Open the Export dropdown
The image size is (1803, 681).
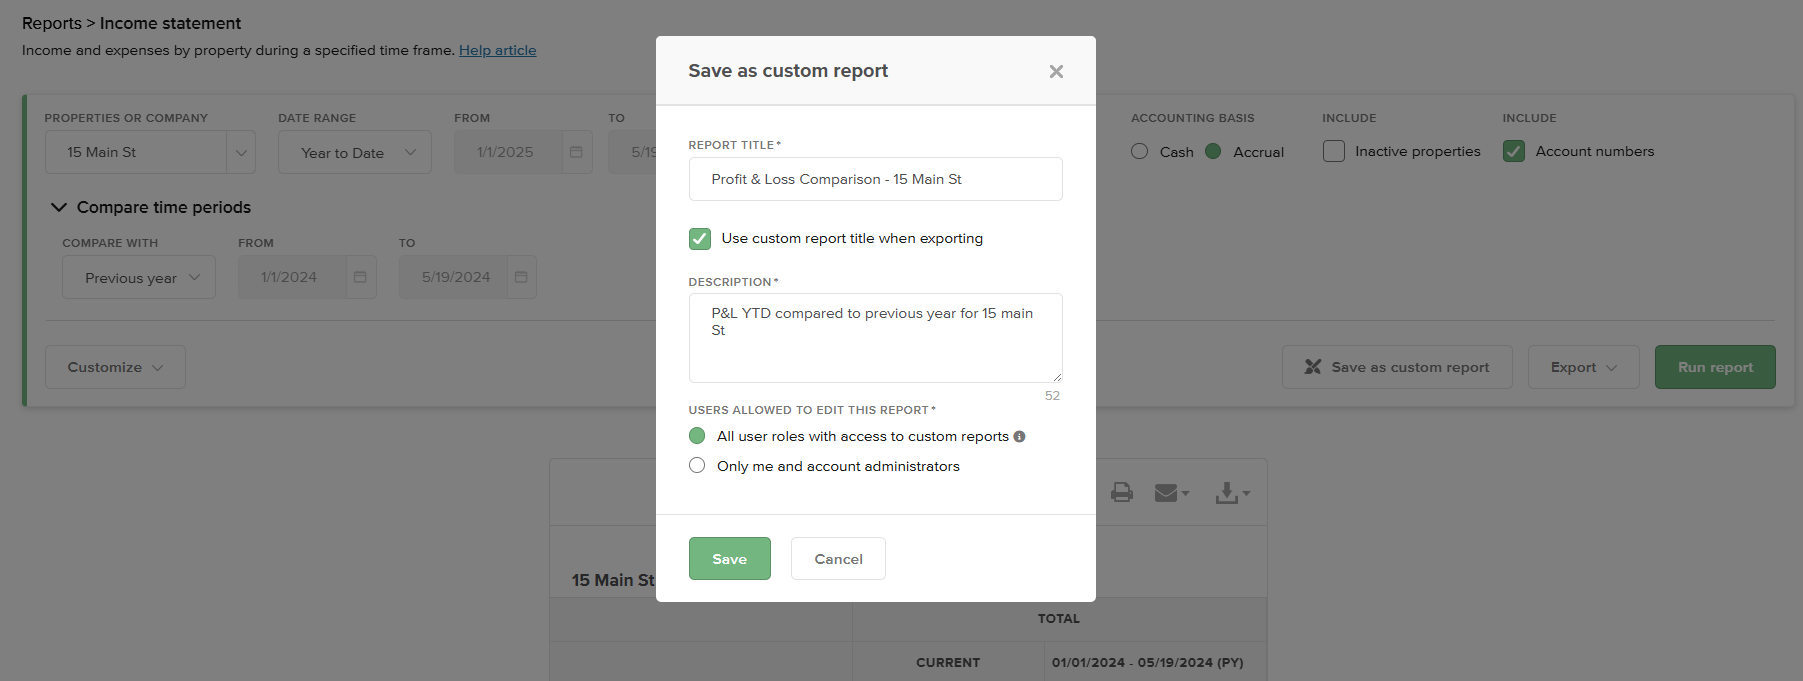point(1584,367)
